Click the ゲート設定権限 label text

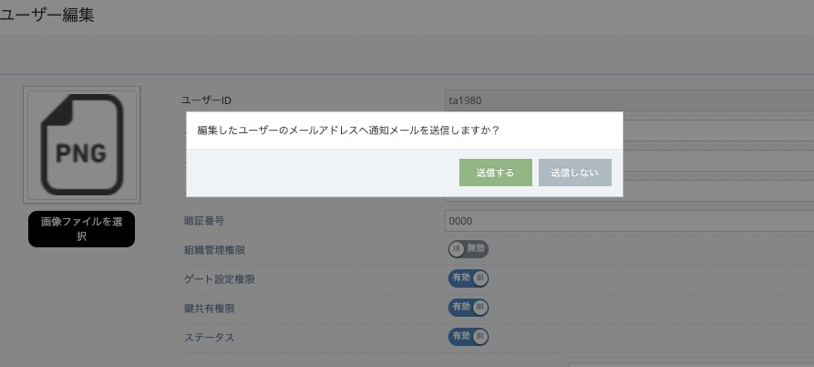click(x=220, y=279)
